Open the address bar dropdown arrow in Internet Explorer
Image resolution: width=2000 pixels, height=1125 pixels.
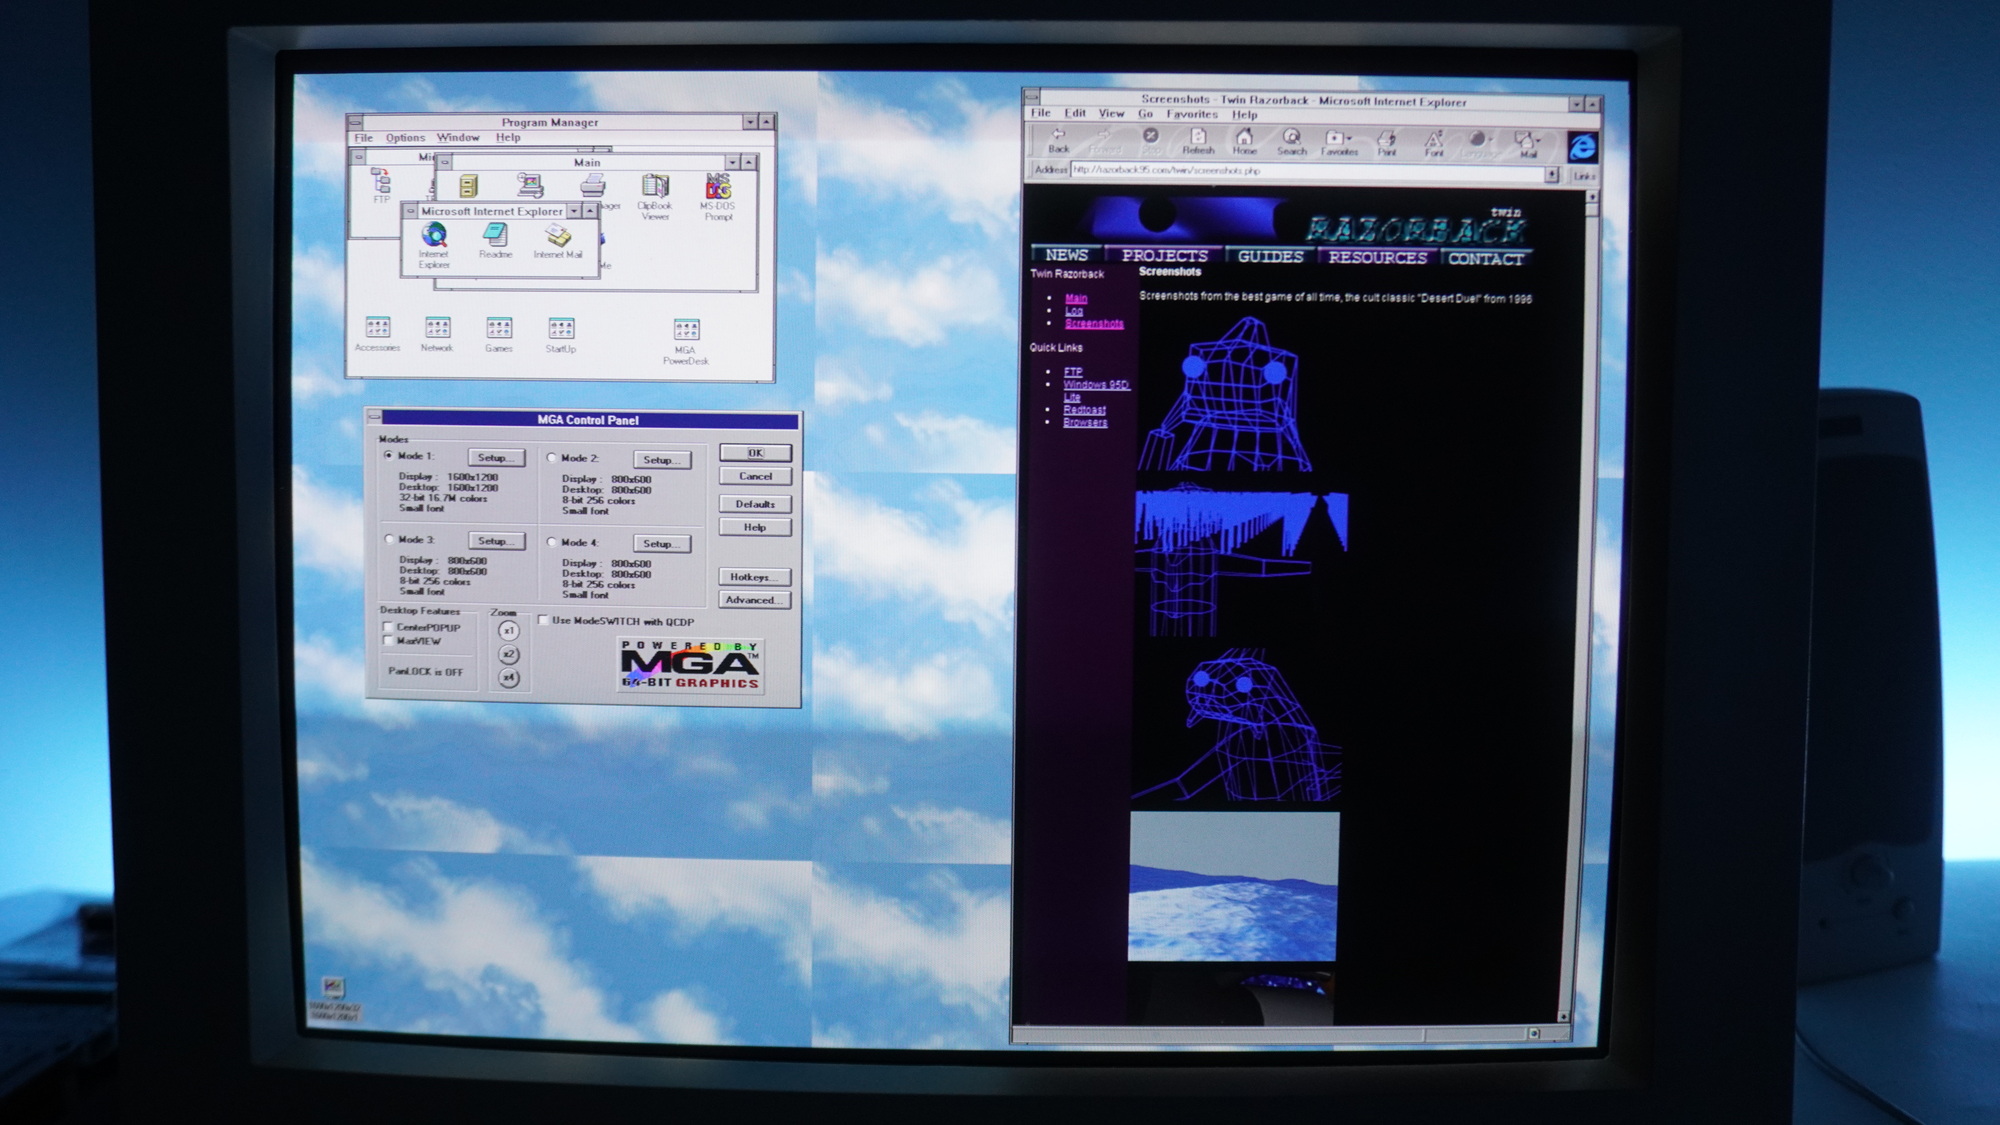[1551, 174]
